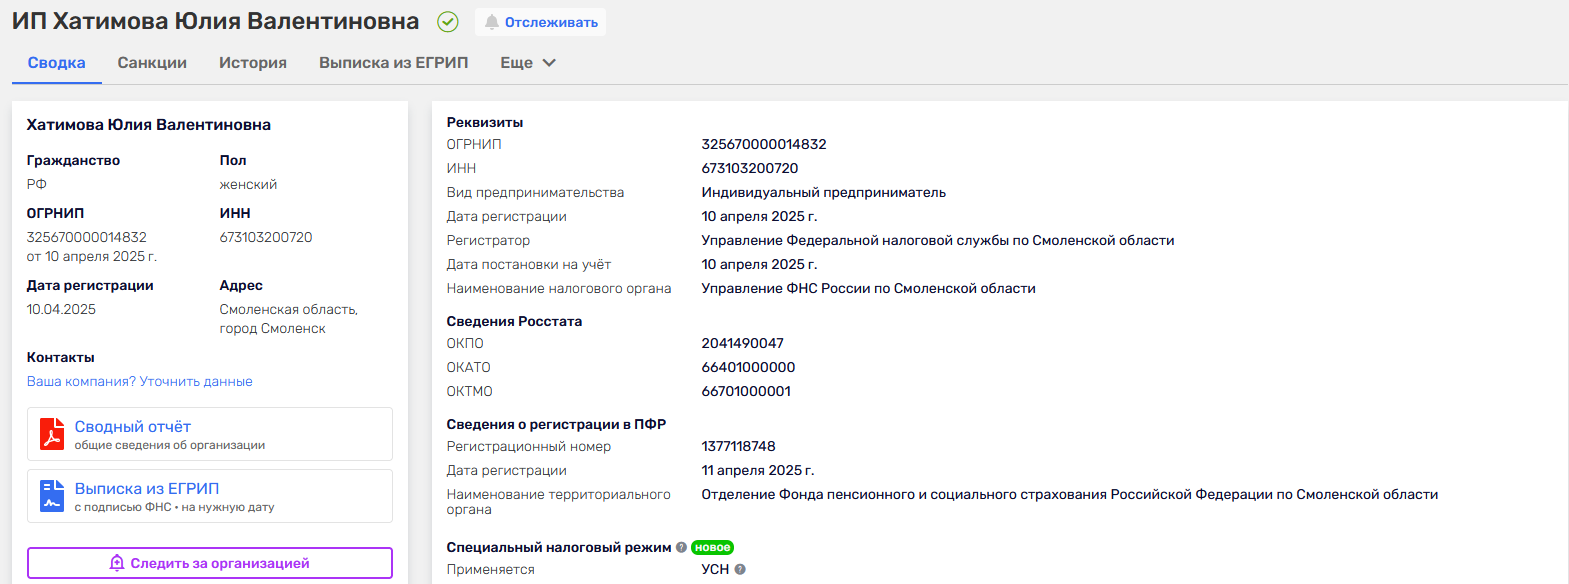Click the УСН tax regime value

tap(715, 569)
